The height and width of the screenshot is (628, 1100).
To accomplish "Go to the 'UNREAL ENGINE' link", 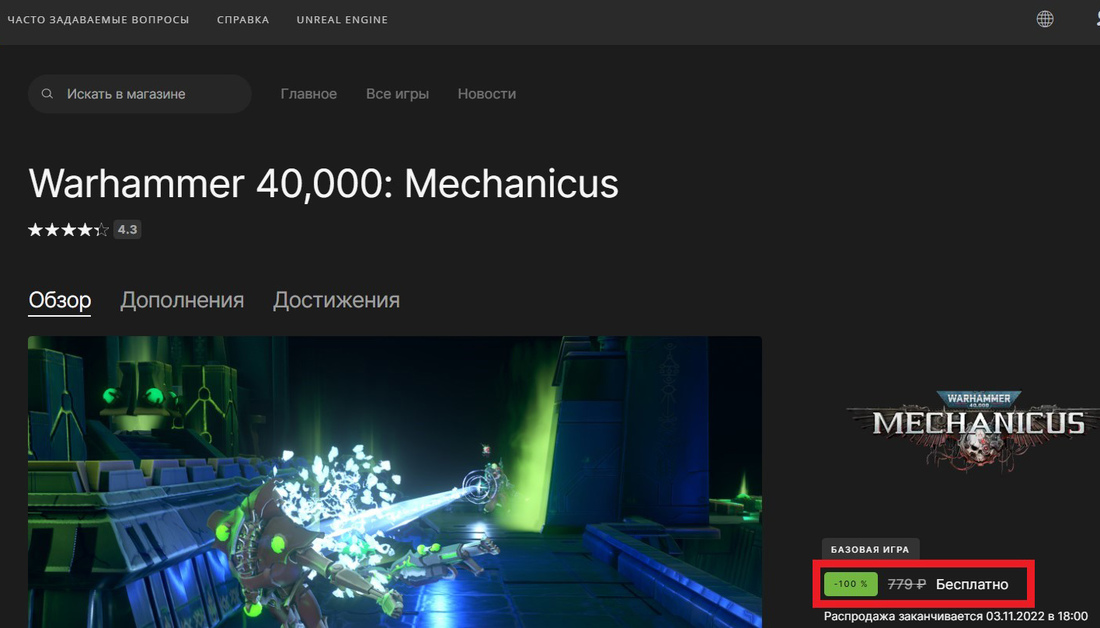I will pyautogui.click(x=342, y=20).
